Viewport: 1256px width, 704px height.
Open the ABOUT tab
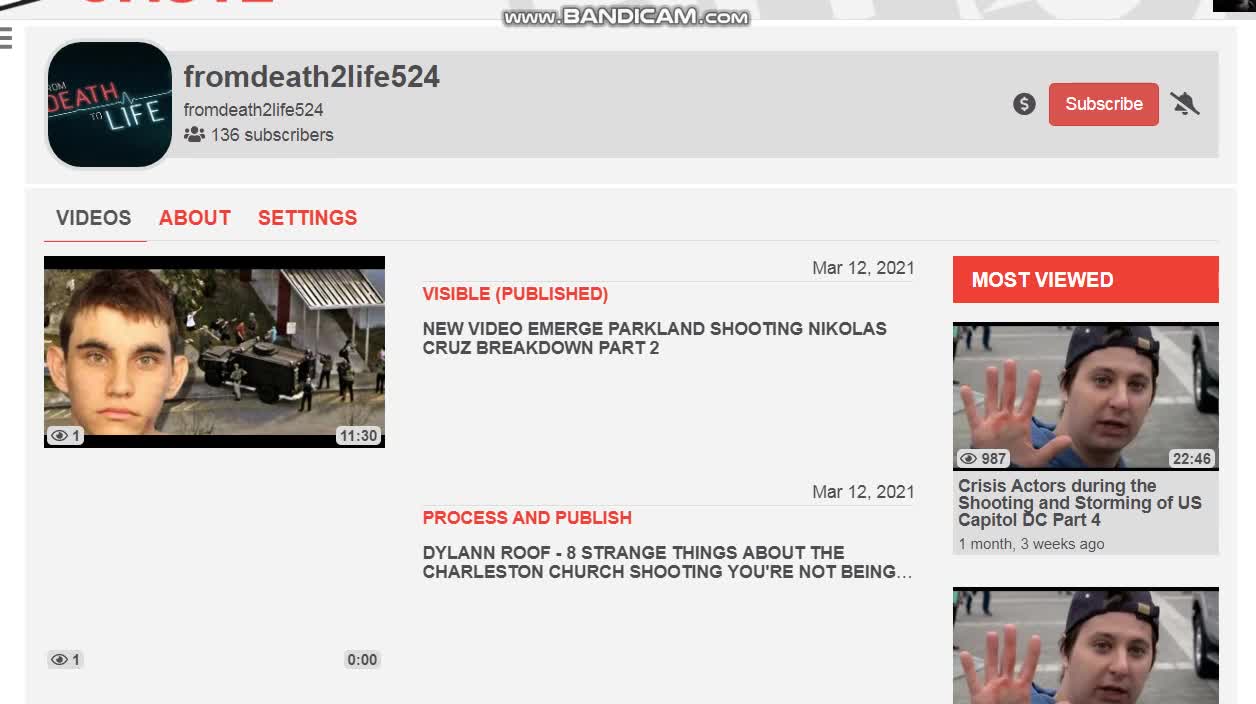[x=195, y=218]
